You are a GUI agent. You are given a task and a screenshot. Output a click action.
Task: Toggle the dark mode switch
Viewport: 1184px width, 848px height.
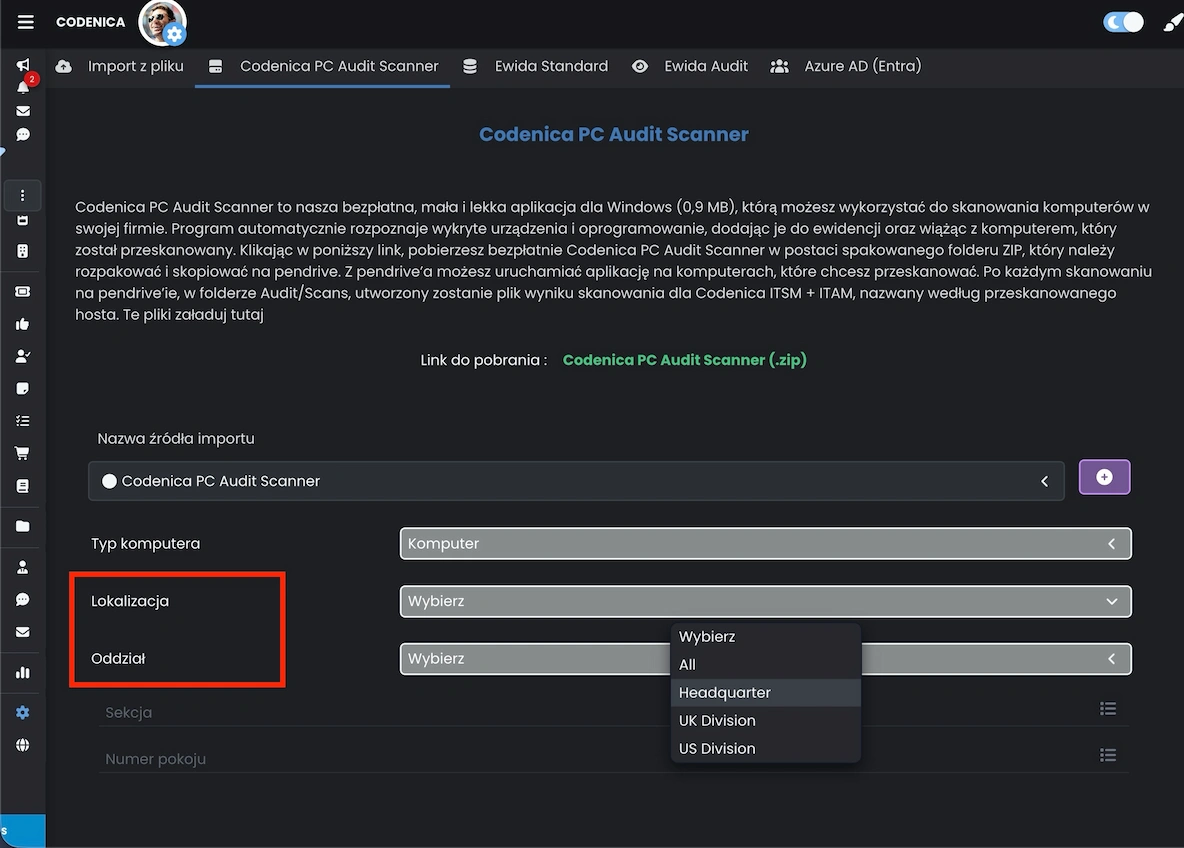point(1123,20)
